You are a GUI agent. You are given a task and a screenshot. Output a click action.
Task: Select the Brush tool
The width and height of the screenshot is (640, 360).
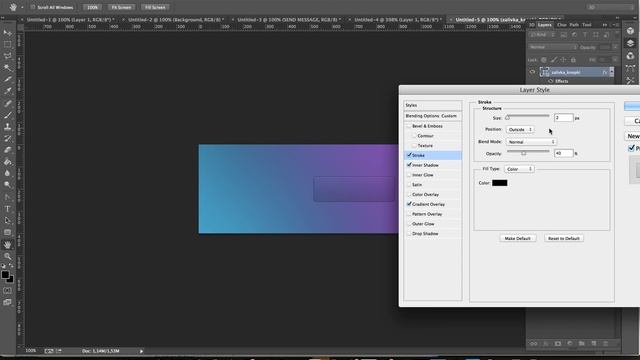click(x=7, y=115)
